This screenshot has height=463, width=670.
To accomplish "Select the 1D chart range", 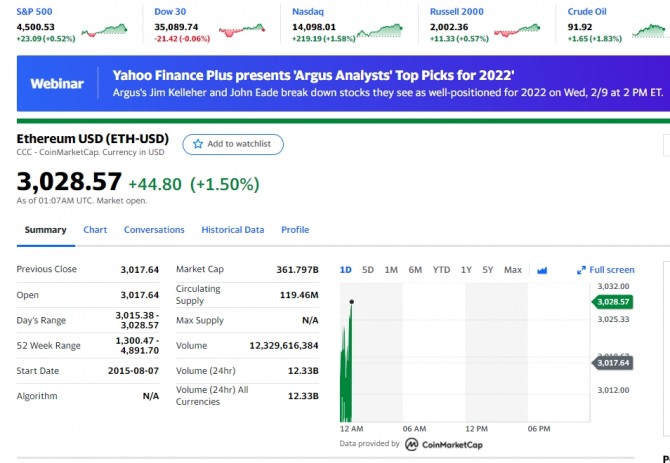I will (345, 270).
